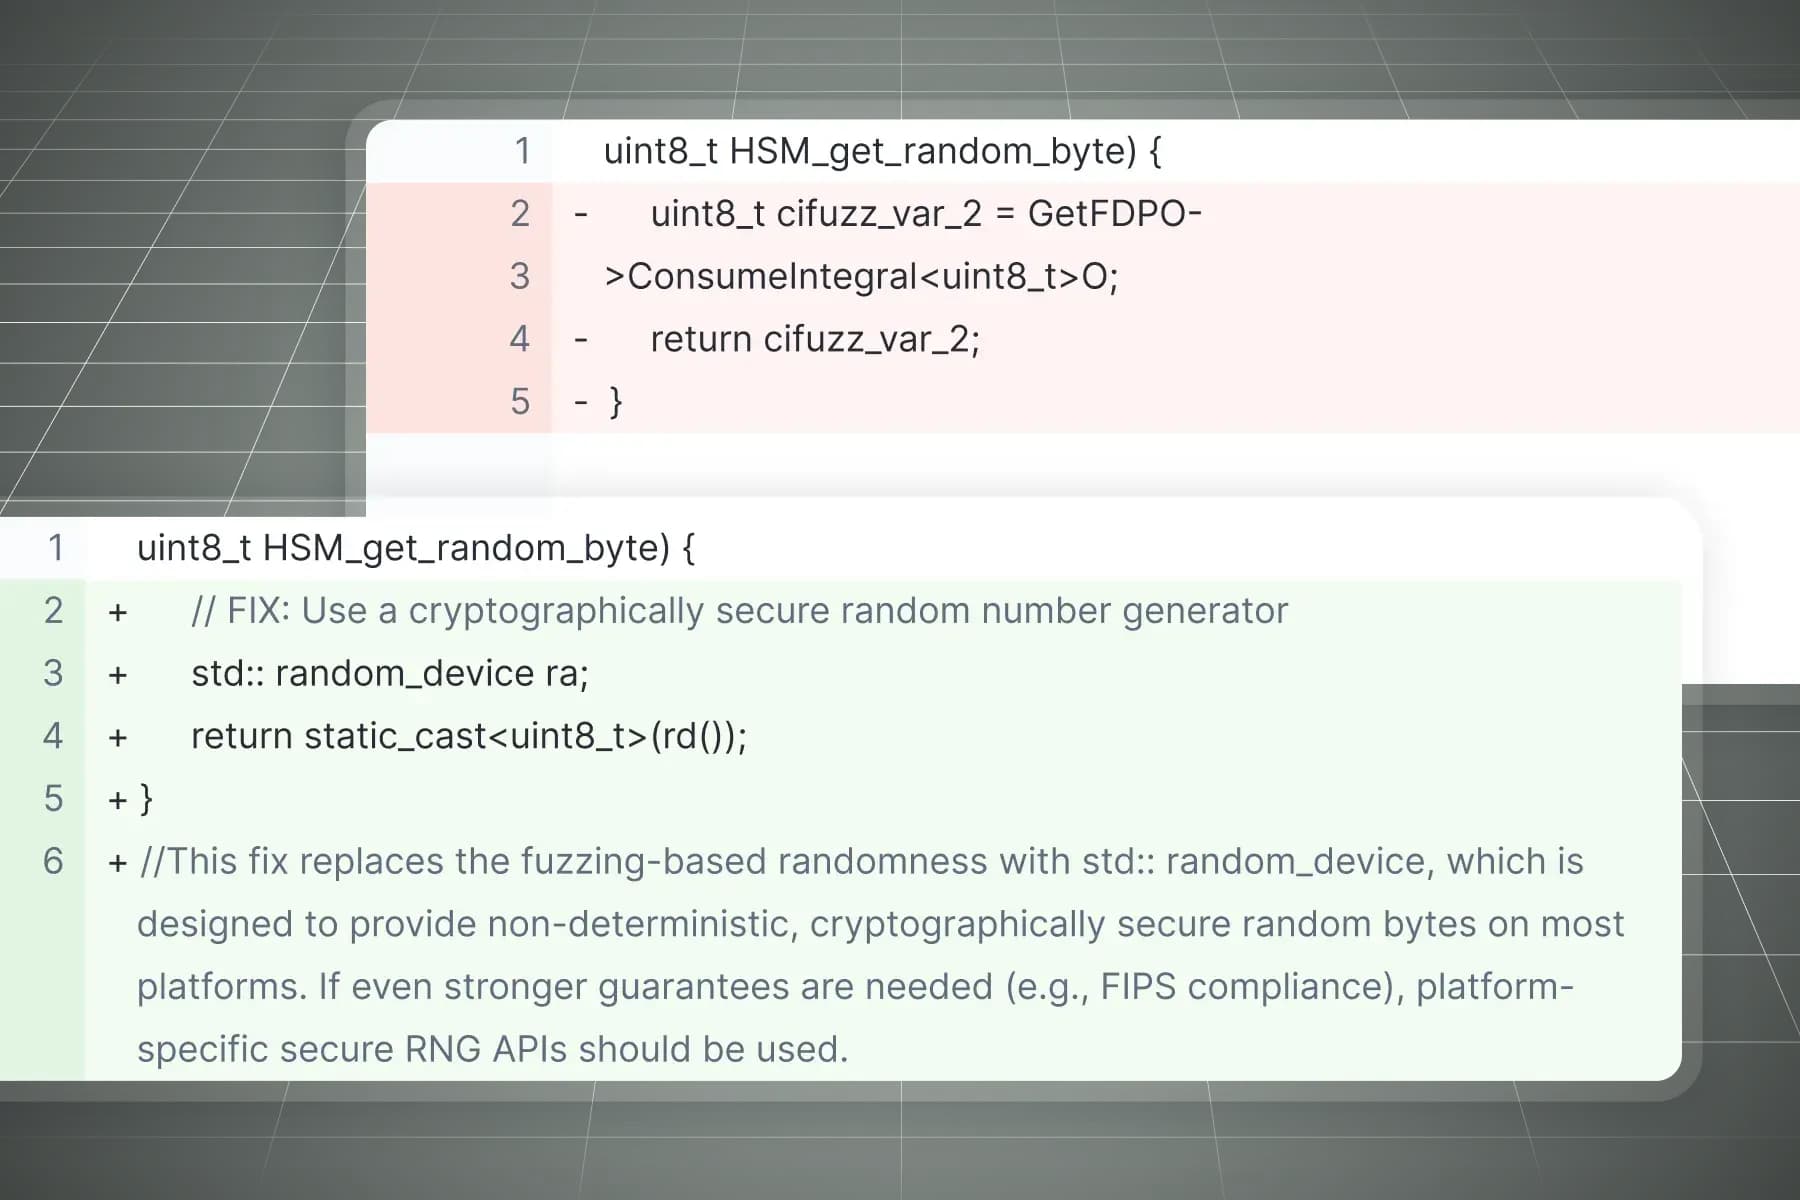The width and height of the screenshot is (1800, 1200).
Task: Click the plus marker before std:: random_device
Action: click(x=118, y=675)
